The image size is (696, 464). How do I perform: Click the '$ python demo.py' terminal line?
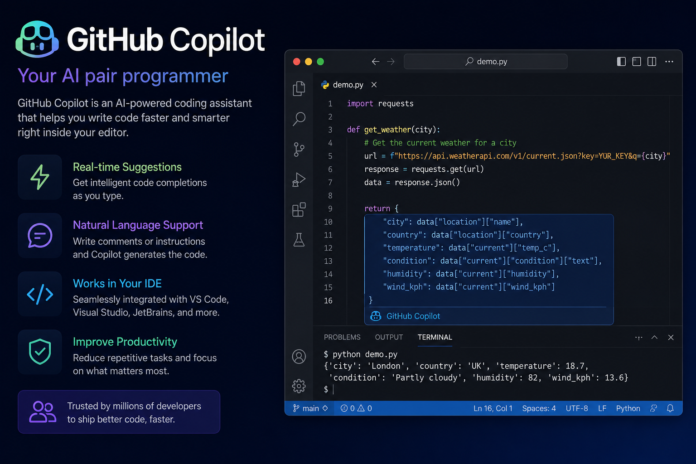(x=360, y=354)
